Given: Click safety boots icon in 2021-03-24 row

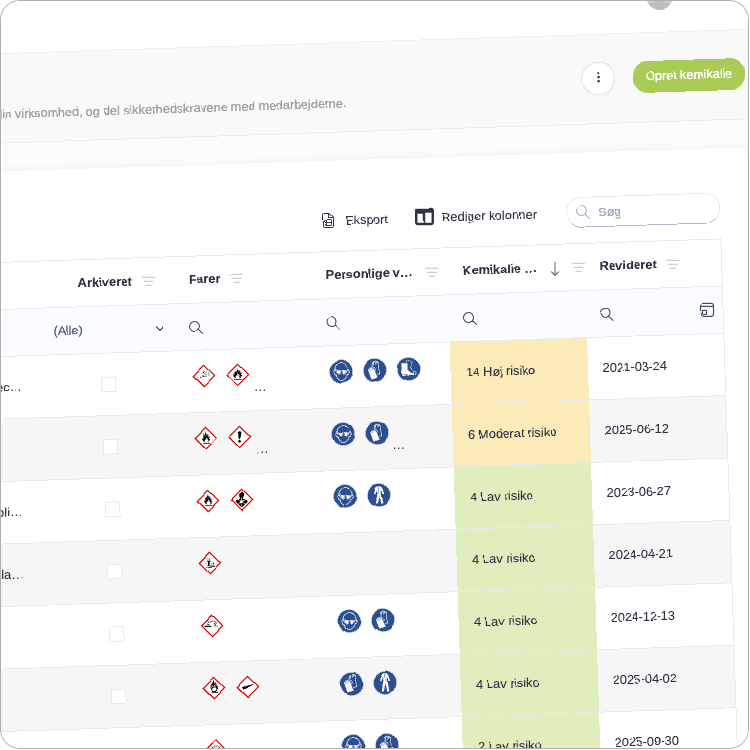Looking at the screenshot, I should pos(408,369).
